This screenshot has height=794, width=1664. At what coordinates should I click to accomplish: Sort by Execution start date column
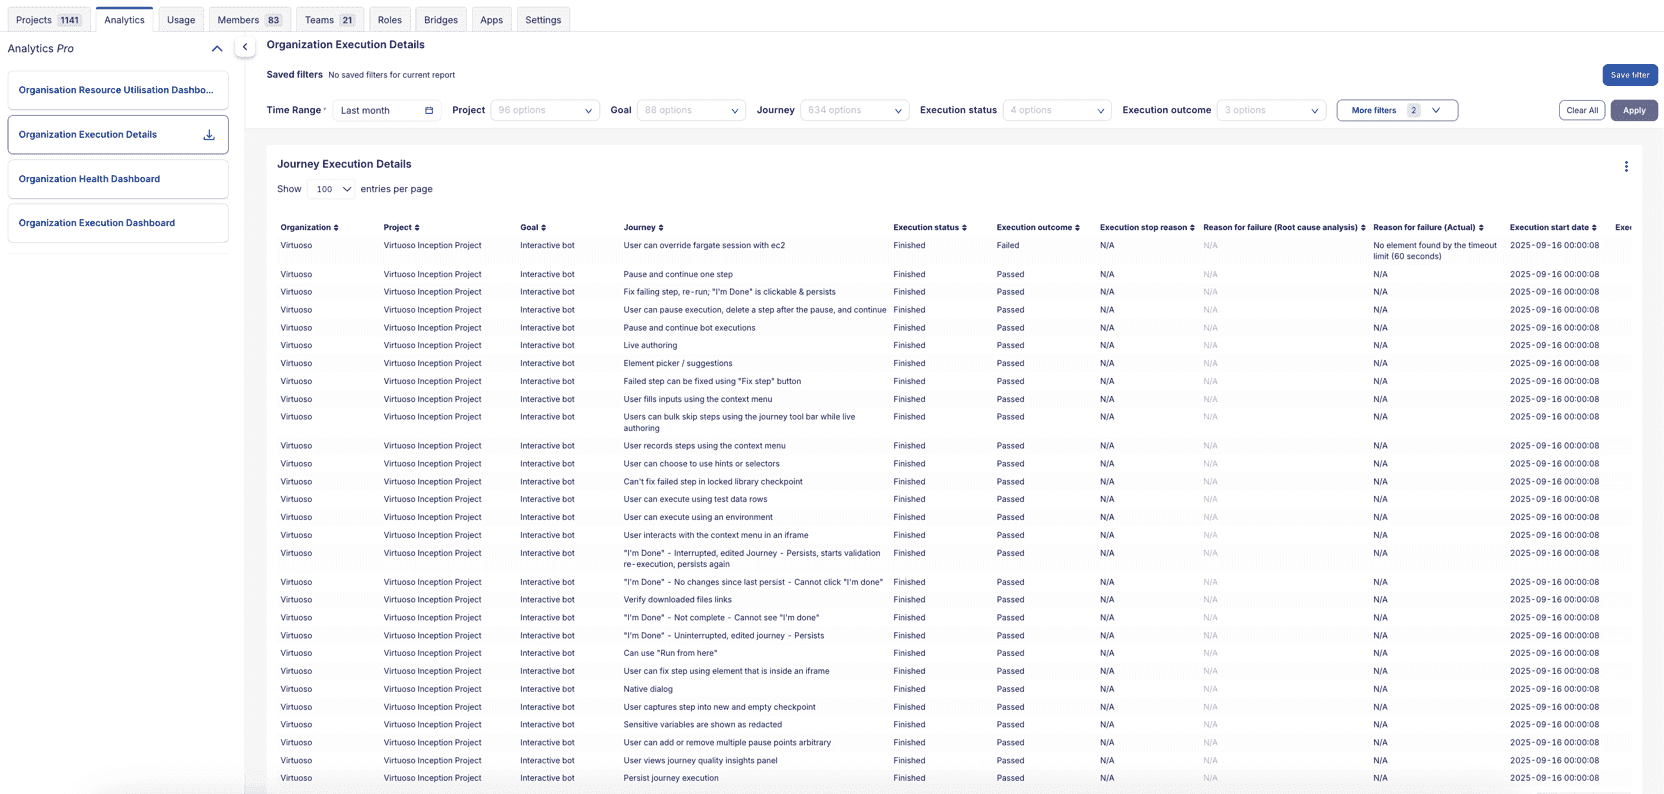pyautogui.click(x=1553, y=228)
